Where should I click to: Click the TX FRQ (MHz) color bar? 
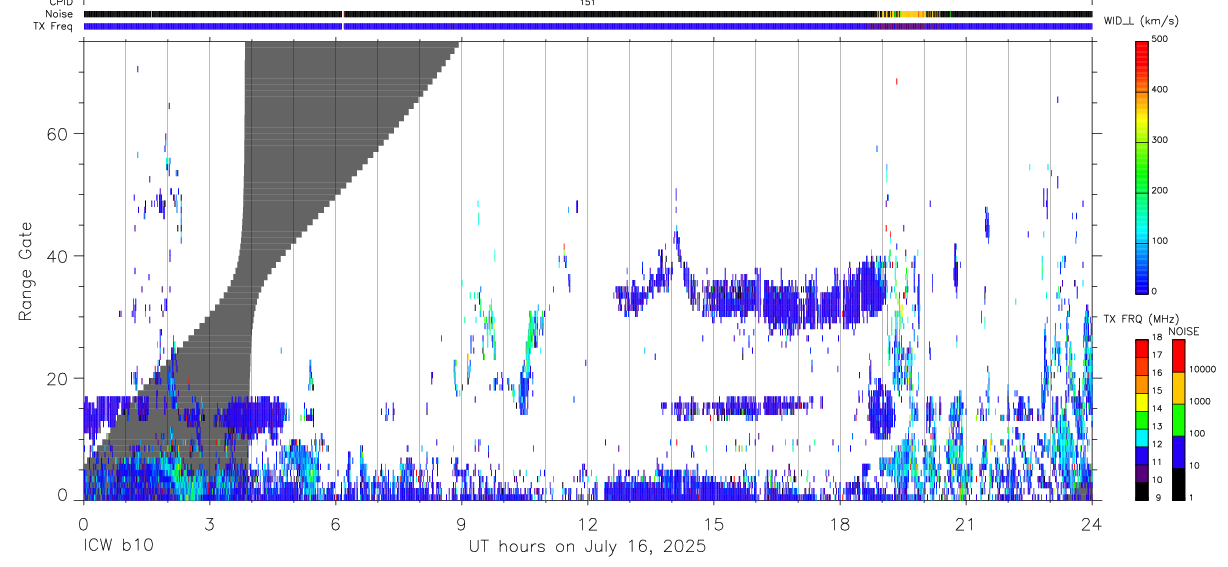coord(1142,420)
